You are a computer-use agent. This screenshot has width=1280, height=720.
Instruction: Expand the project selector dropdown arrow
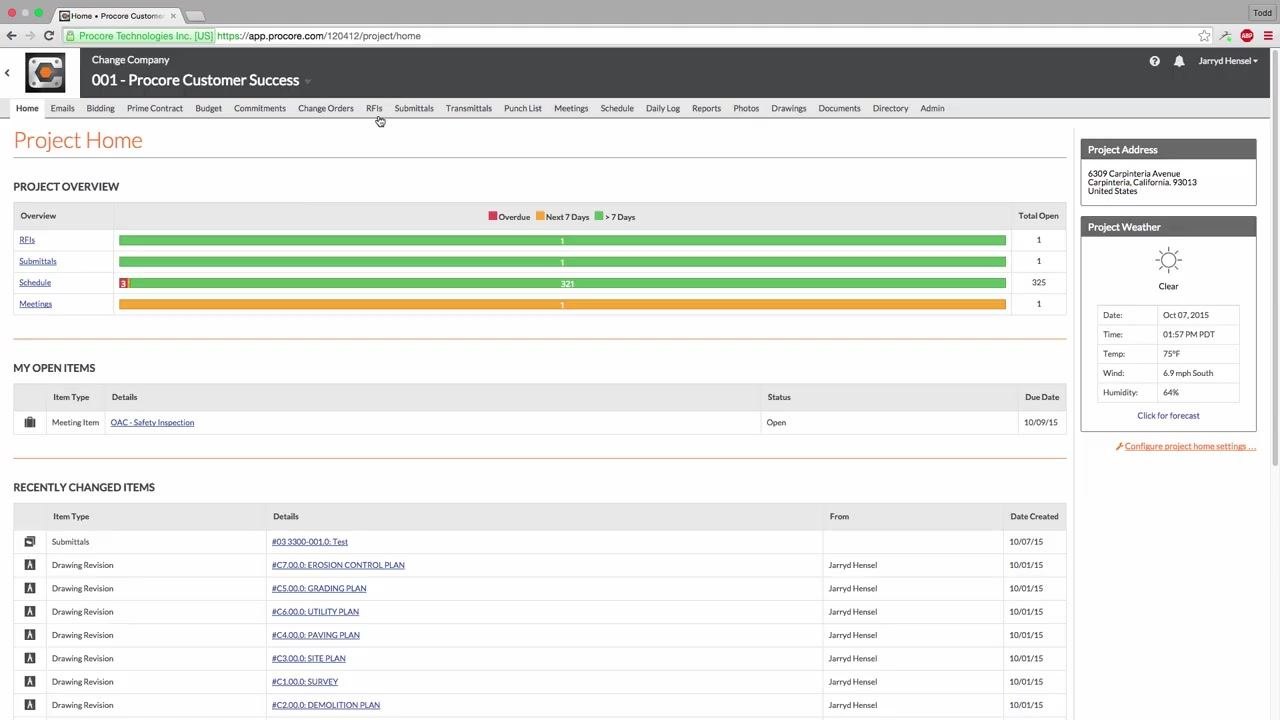tap(308, 82)
